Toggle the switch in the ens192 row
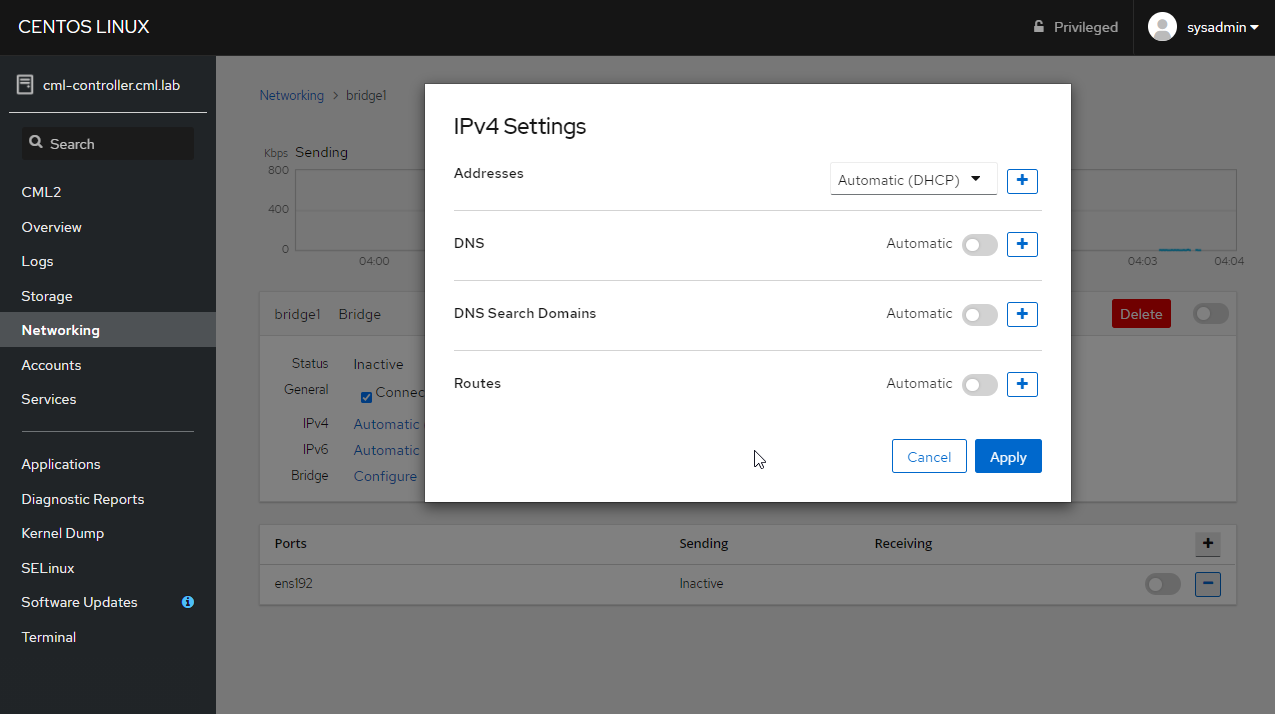Image resolution: width=1275 pixels, height=714 pixels. point(1162,583)
